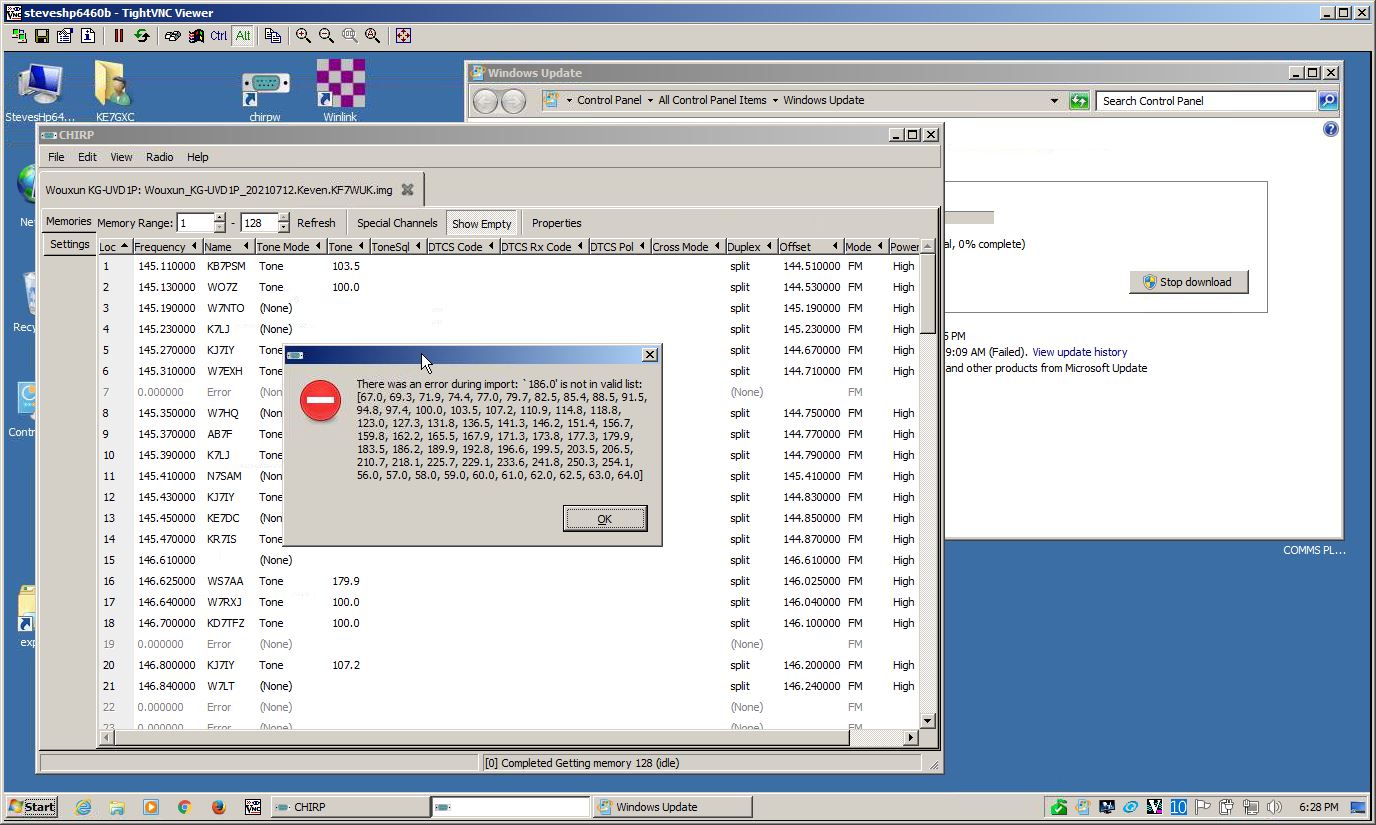Click the Frequency column header

(166, 247)
